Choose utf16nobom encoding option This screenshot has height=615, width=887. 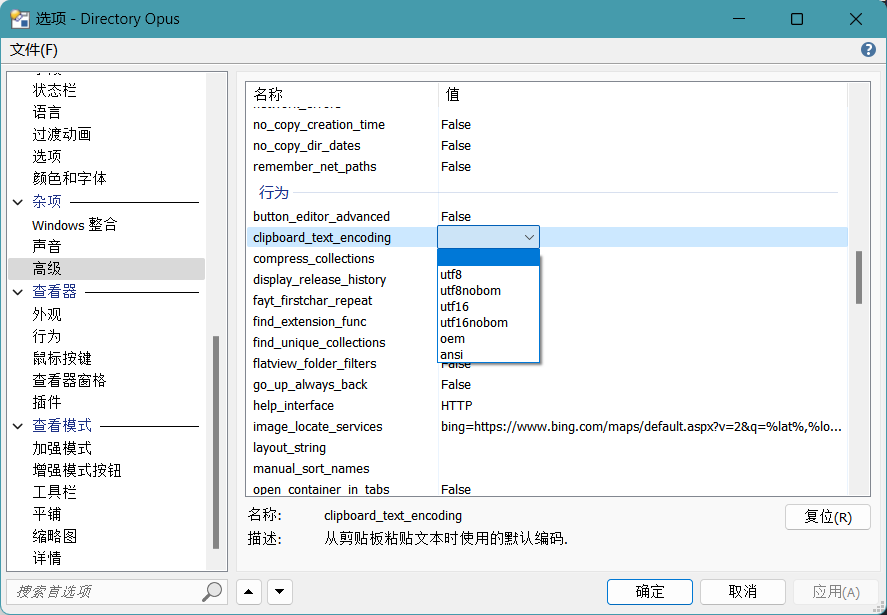coord(474,322)
